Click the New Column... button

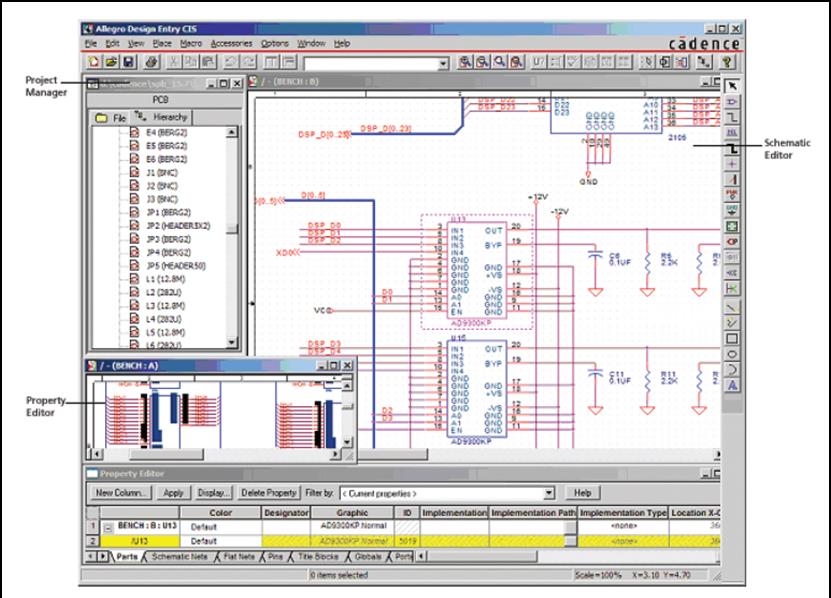120,493
